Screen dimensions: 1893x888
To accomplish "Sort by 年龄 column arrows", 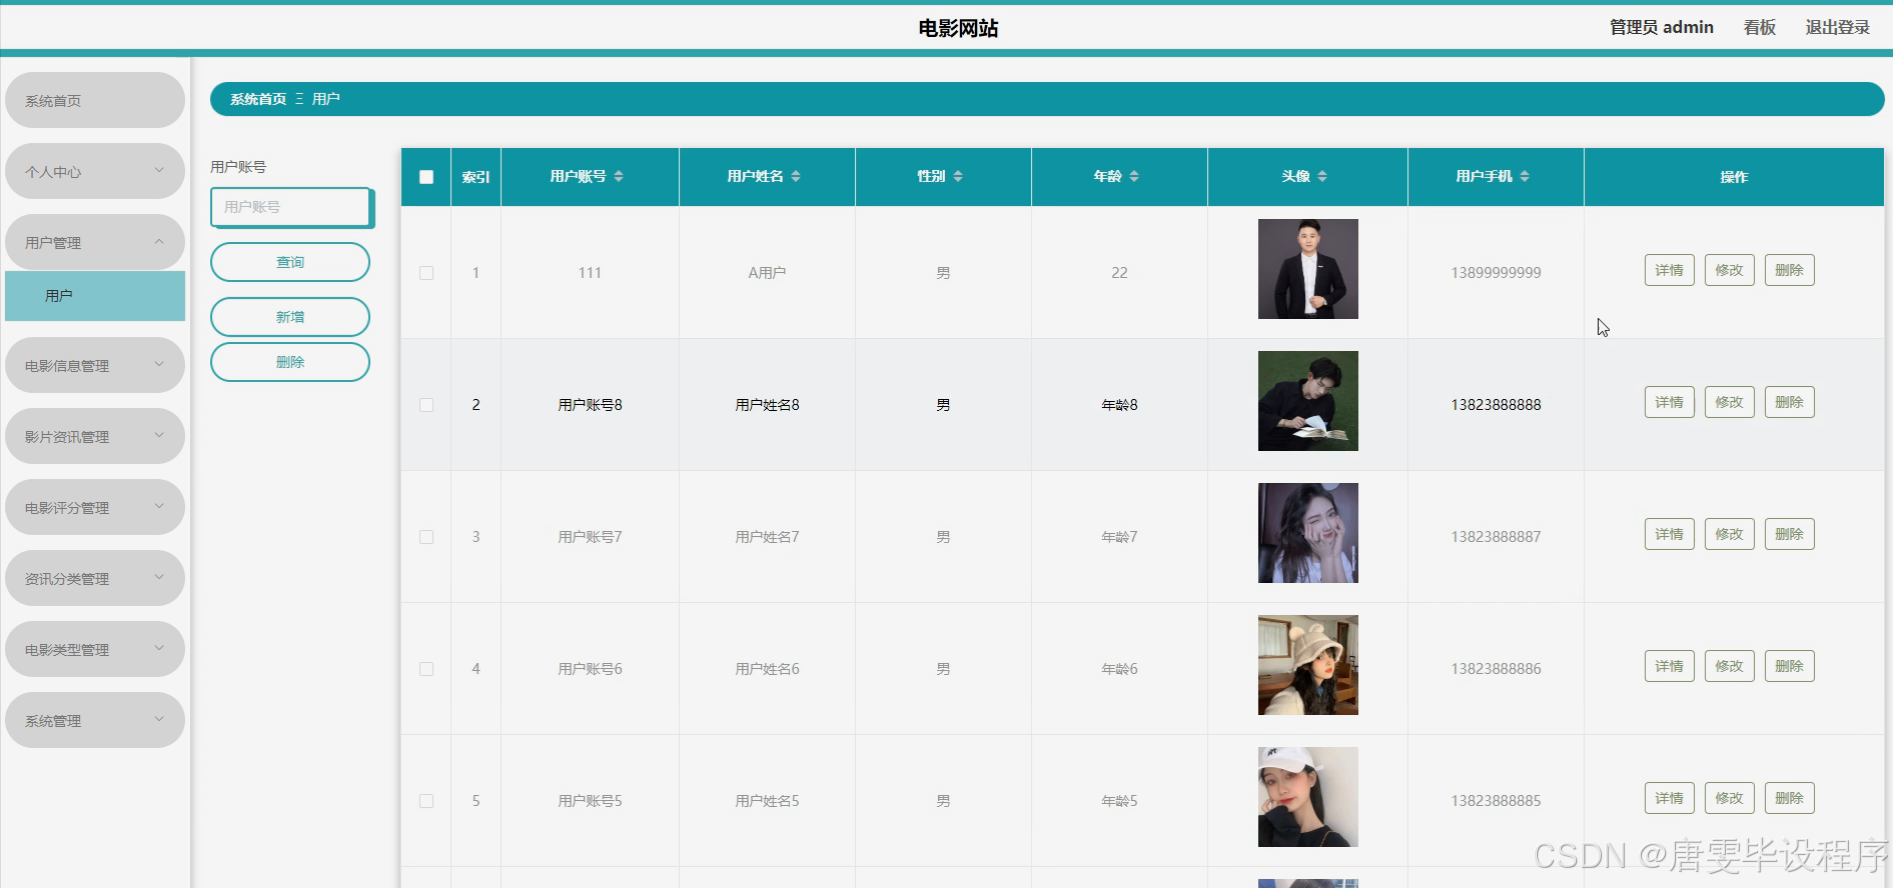I will tap(1134, 176).
